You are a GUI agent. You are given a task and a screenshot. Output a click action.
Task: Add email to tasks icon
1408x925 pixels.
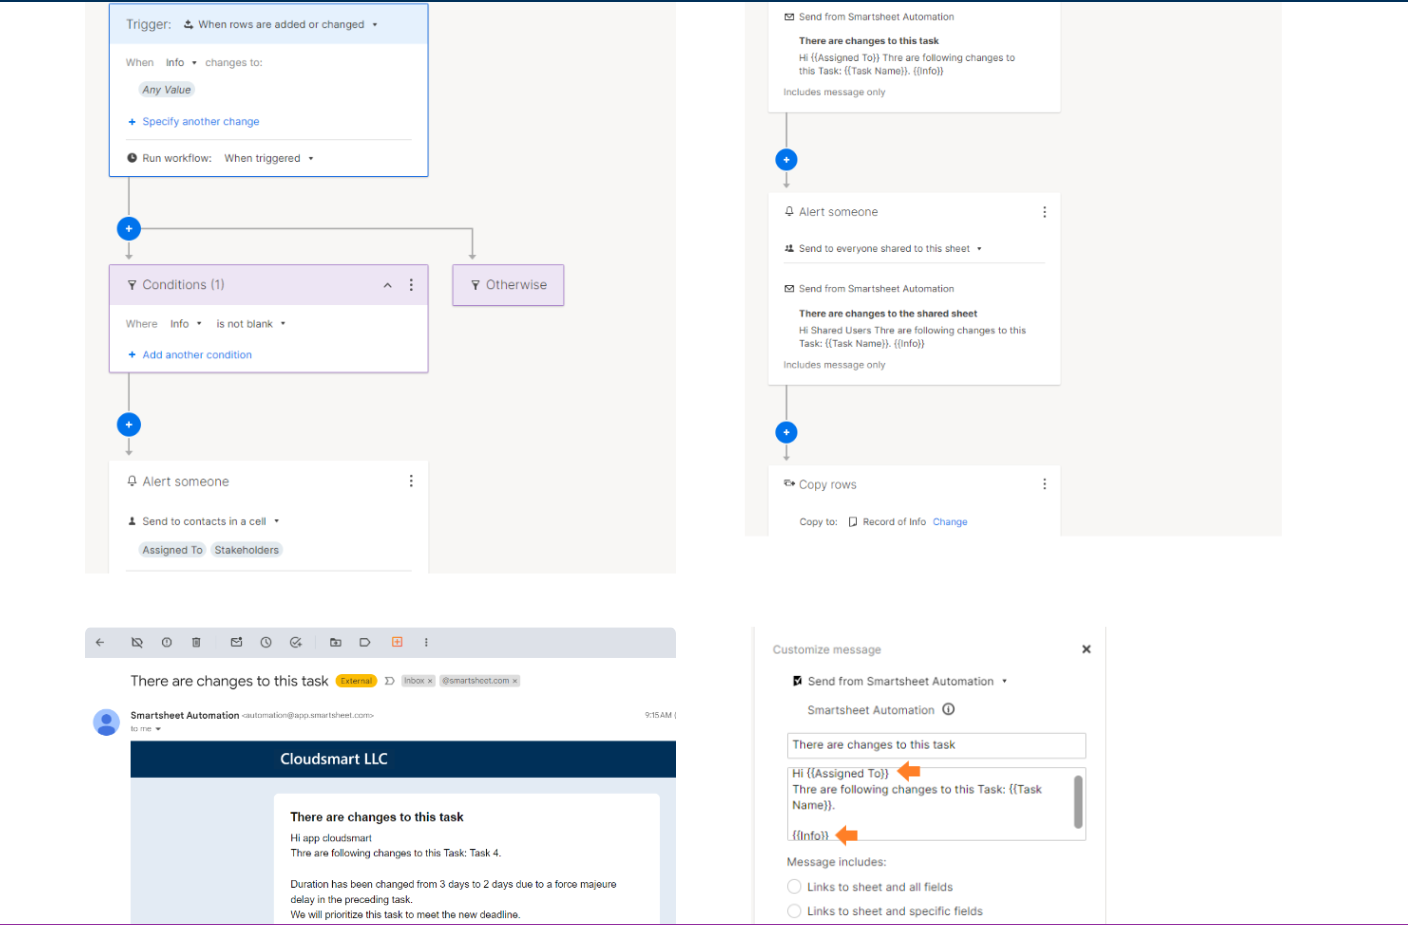(x=296, y=643)
